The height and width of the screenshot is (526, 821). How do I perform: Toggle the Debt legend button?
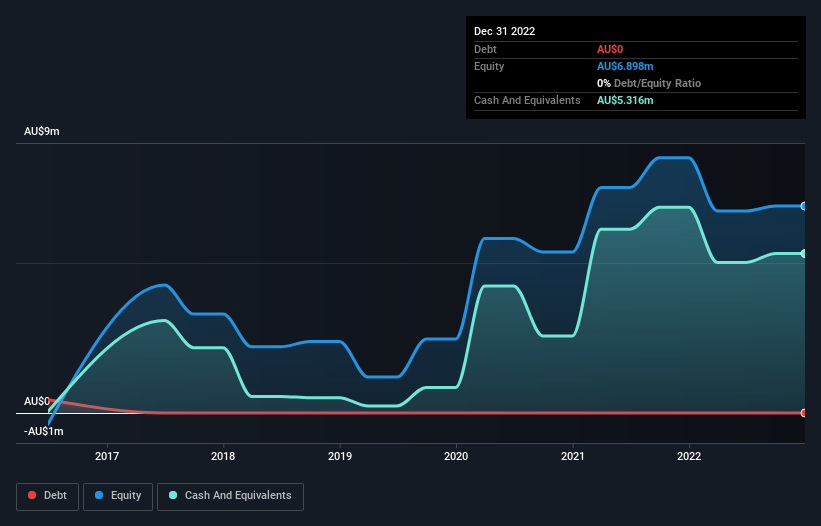click(x=48, y=496)
